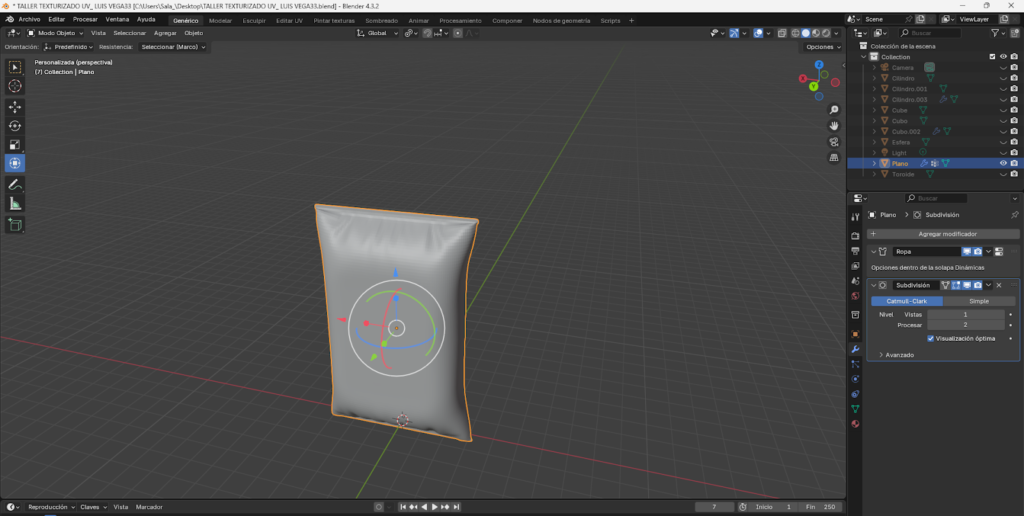Collapse the Ropa modifier panel
This screenshot has width=1024, height=516.
[x=874, y=251]
